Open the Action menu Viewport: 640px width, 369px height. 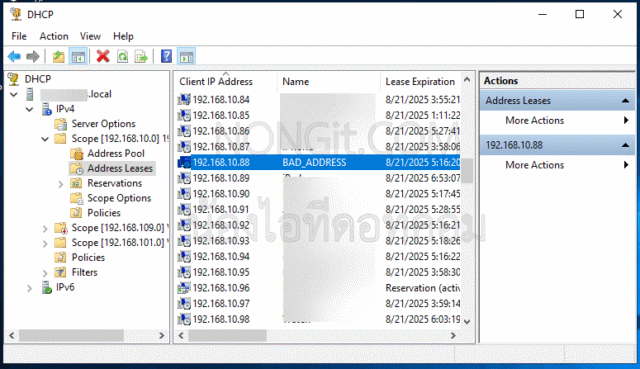54,36
